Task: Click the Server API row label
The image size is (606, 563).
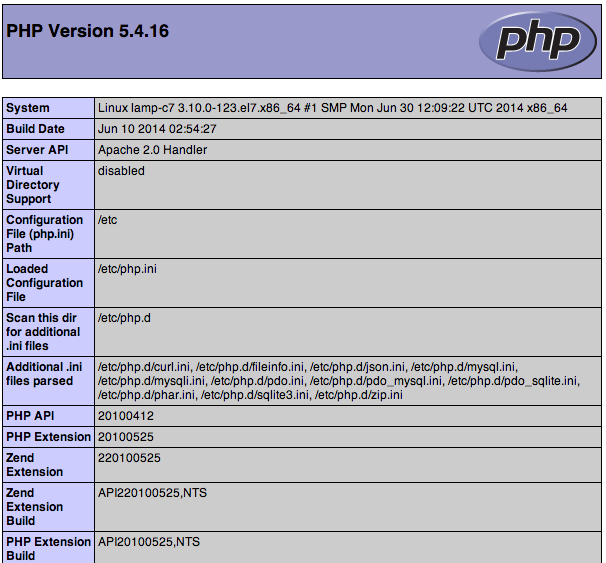Action: coord(36,150)
